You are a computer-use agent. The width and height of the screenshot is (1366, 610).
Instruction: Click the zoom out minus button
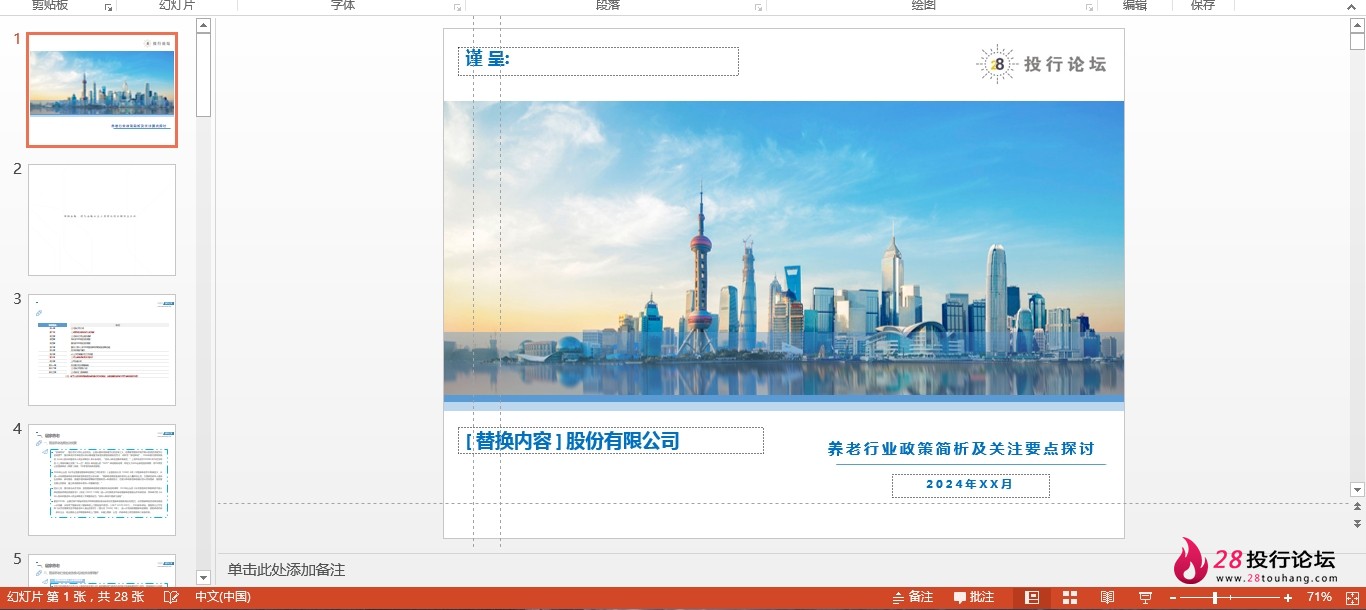(x=1173, y=597)
